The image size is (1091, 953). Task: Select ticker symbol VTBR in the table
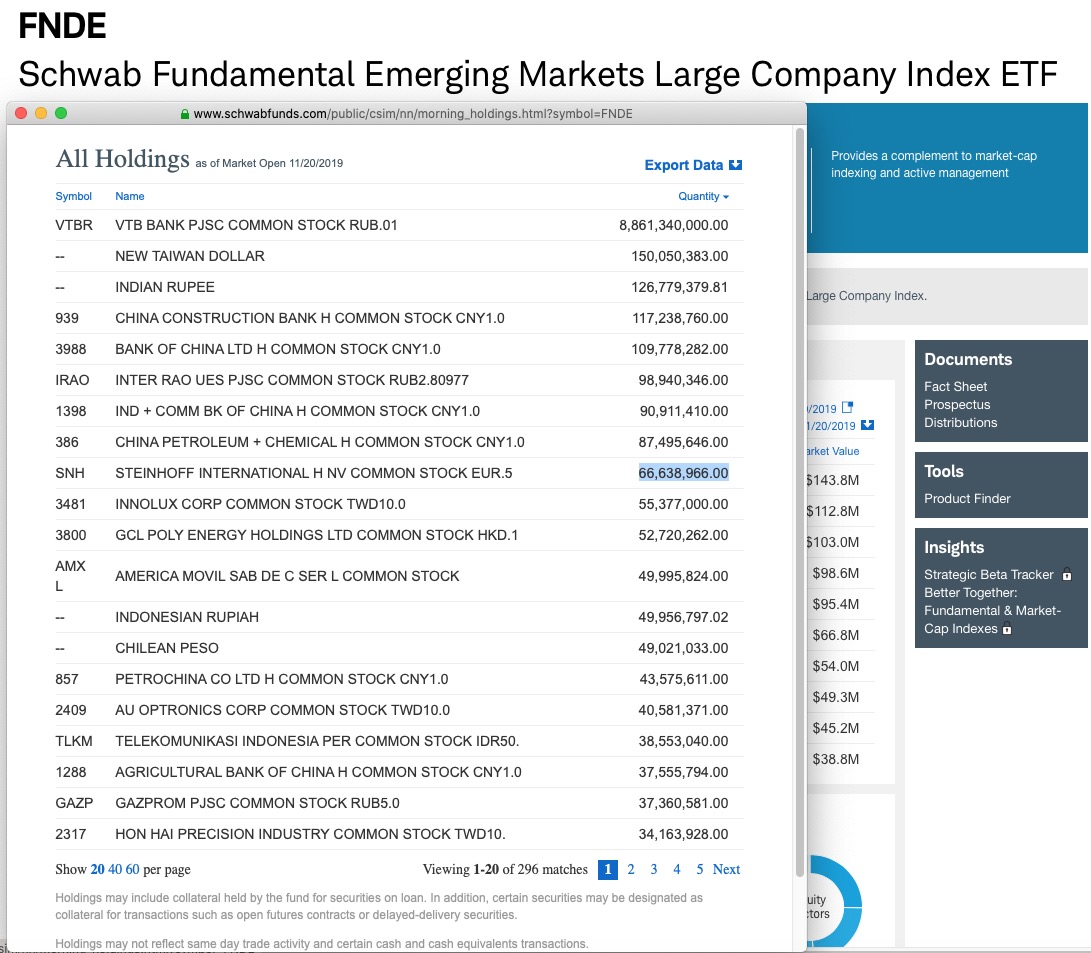73,225
